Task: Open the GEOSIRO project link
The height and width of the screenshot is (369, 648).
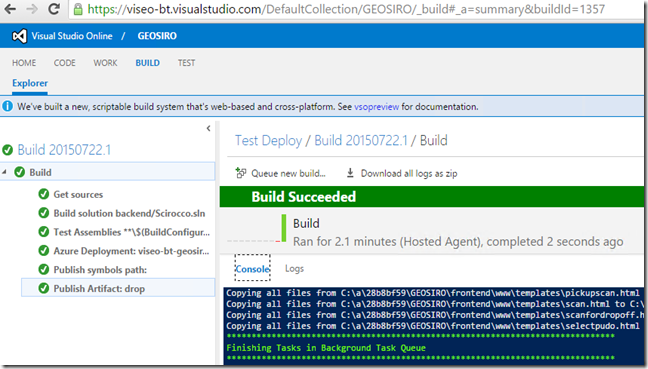Action: [157, 36]
